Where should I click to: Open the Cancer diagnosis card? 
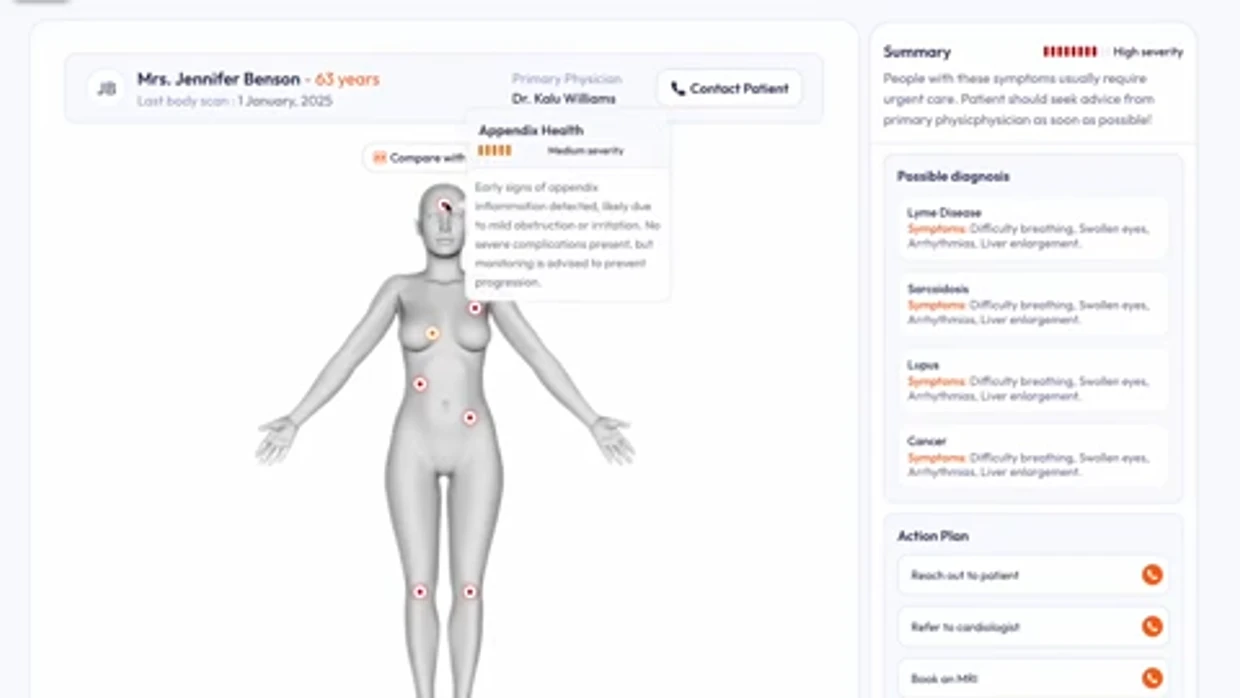click(x=1033, y=456)
